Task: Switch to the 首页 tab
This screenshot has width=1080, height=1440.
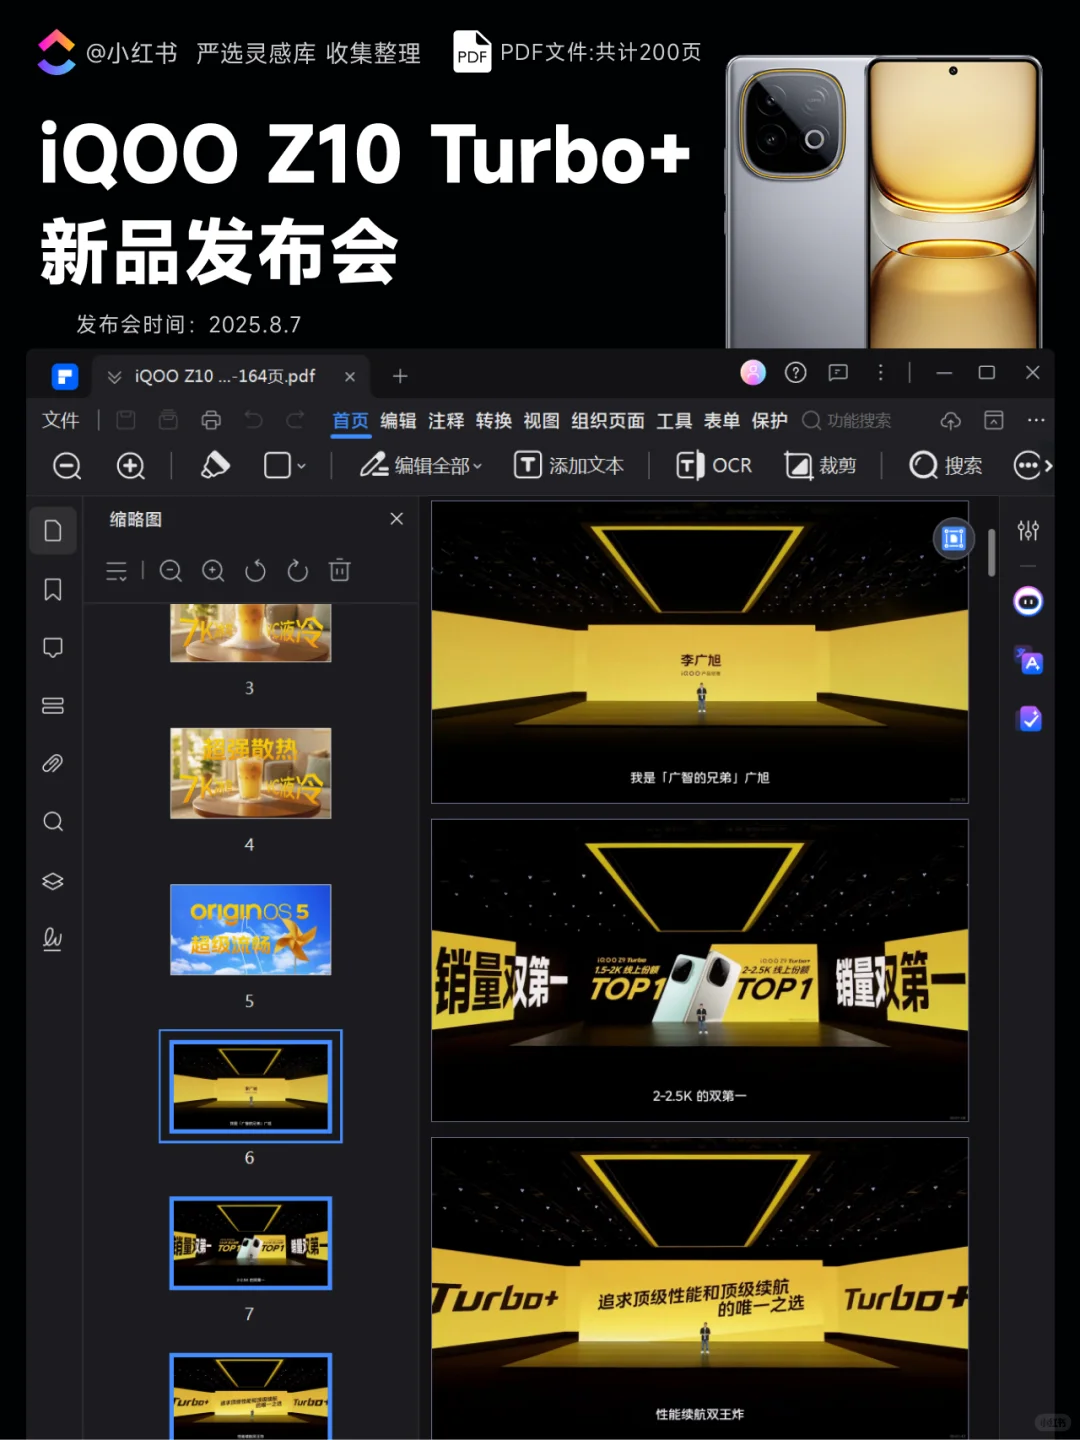Action: tap(351, 421)
